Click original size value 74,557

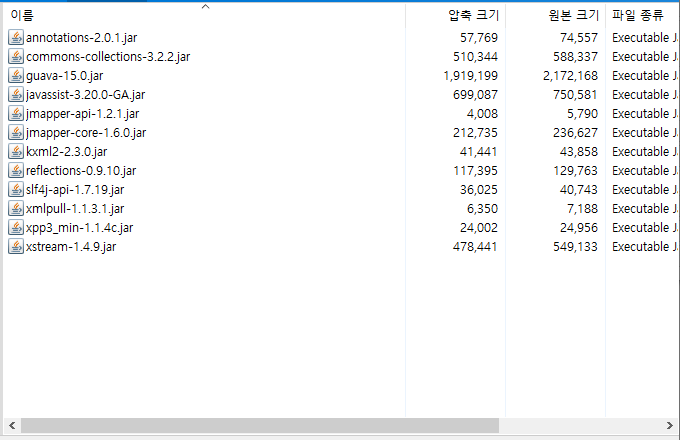coord(579,38)
